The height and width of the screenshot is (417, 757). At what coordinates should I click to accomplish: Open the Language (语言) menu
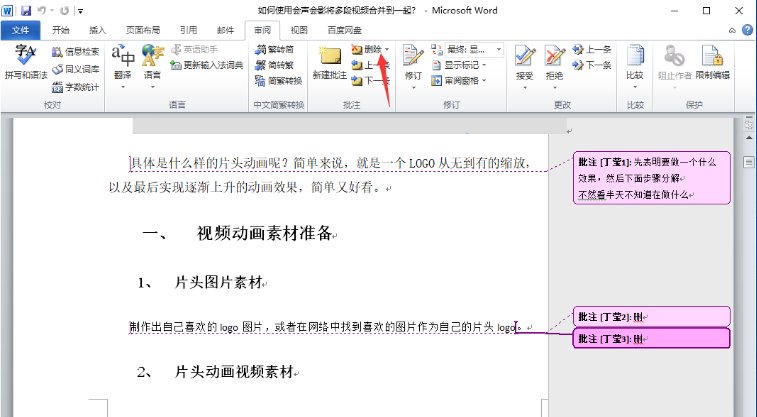[x=153, y=67]
